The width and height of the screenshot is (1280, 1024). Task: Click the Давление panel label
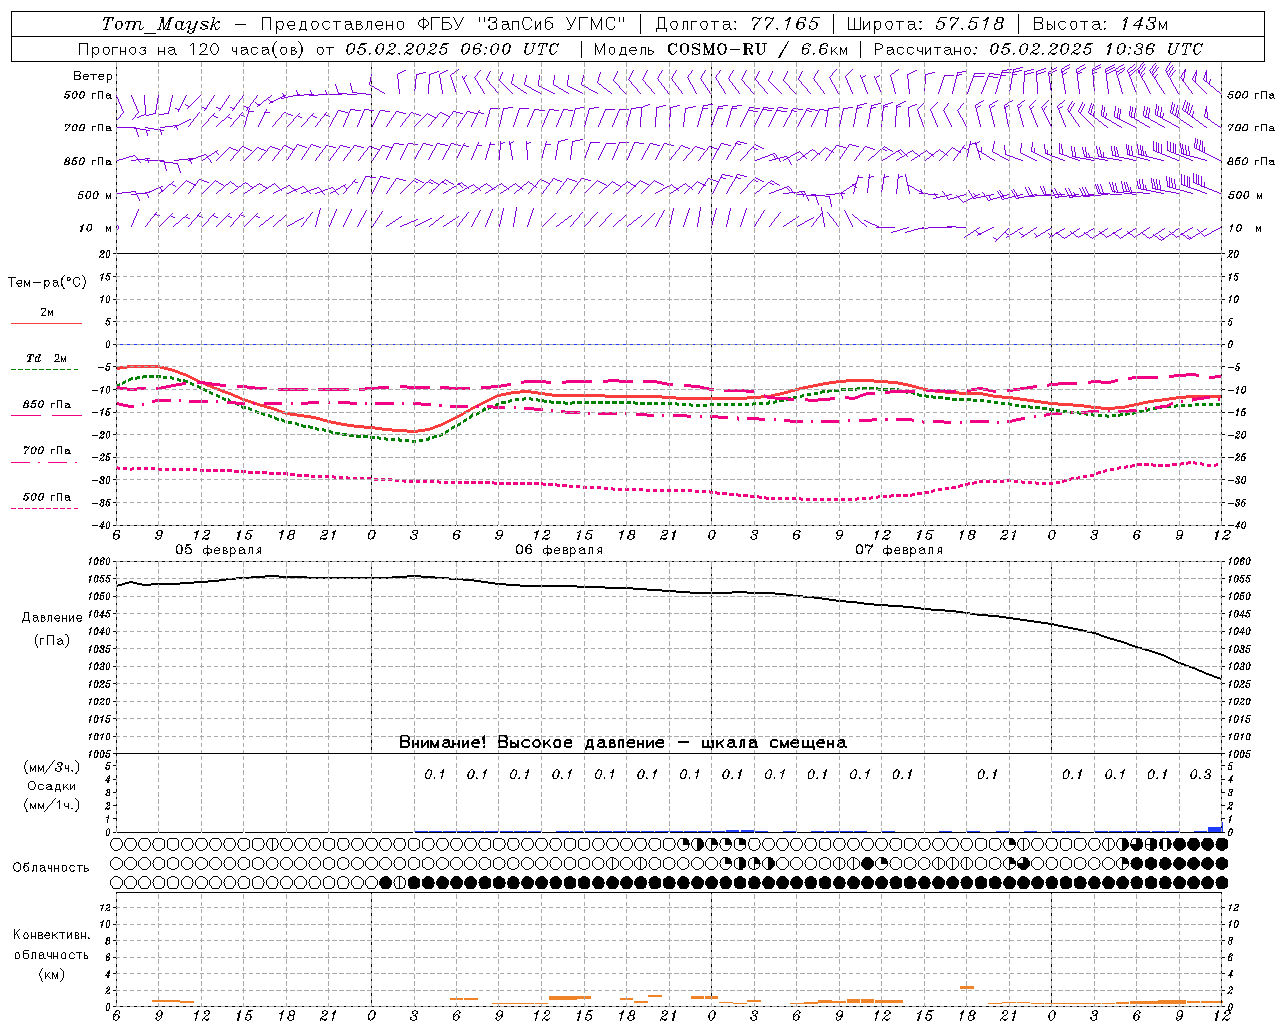click(x=52, y=618)
